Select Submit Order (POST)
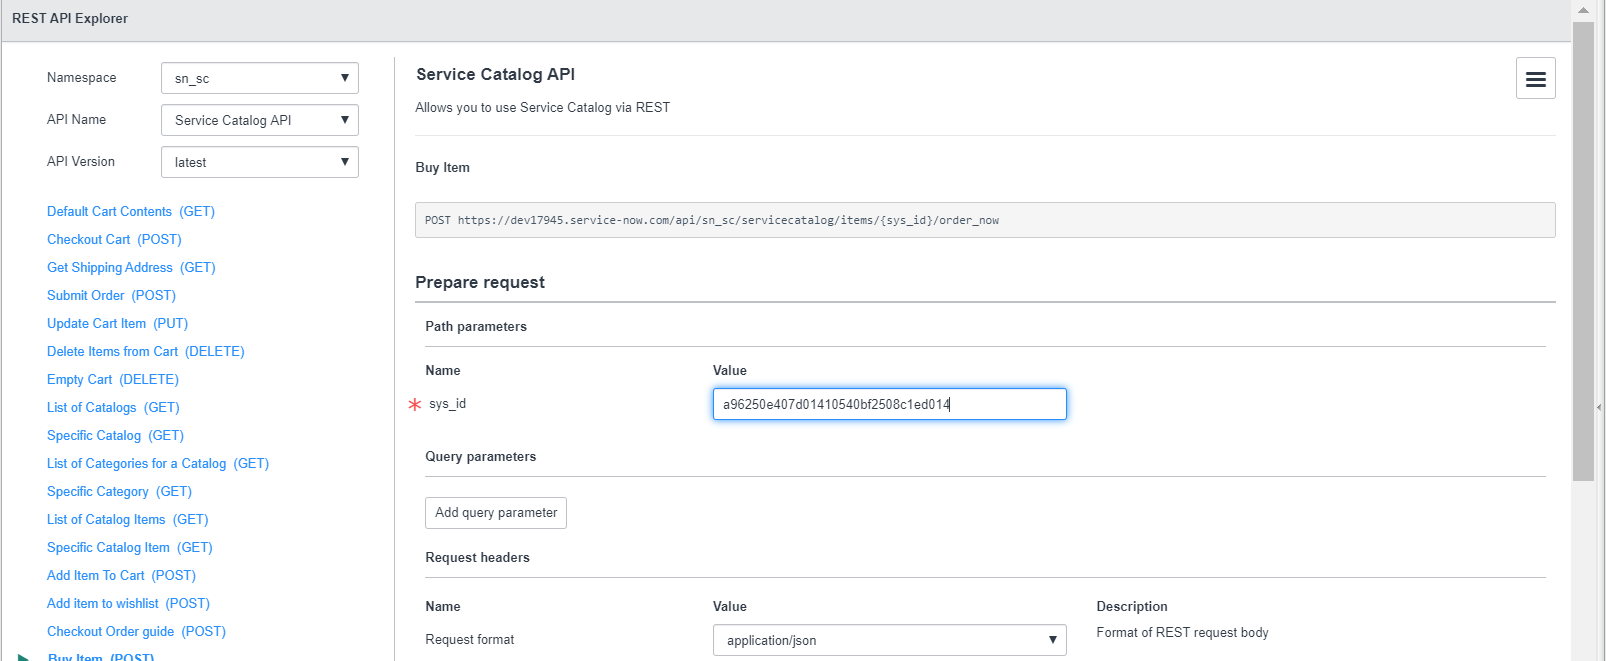The height and width of the screenshot is (661, 1606). click(111, 295)
